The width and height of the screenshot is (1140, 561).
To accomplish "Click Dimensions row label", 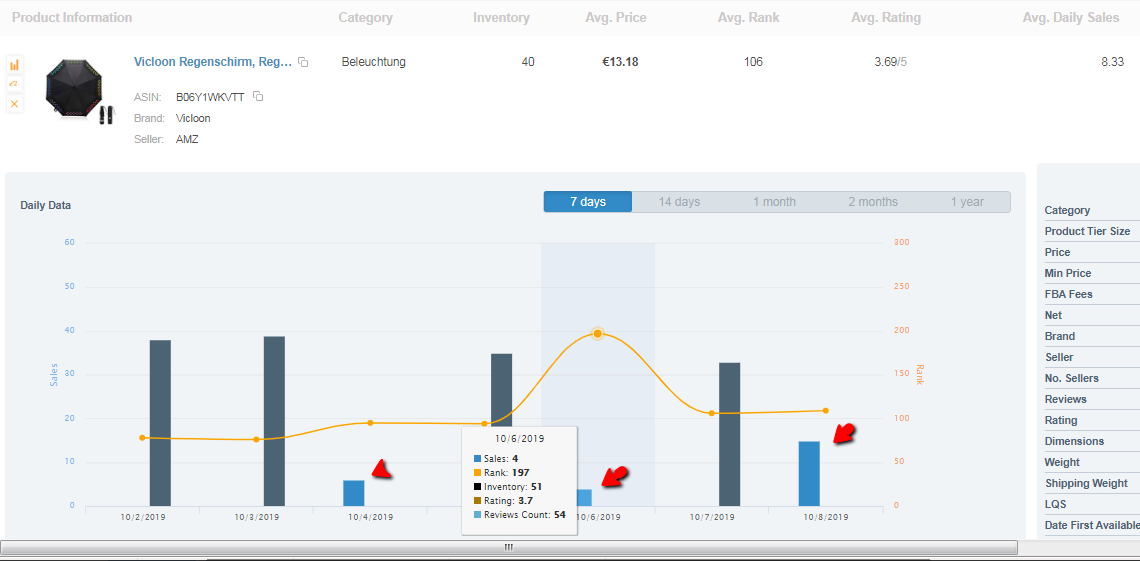I will pyautogui.click(x=1075, y=441).
